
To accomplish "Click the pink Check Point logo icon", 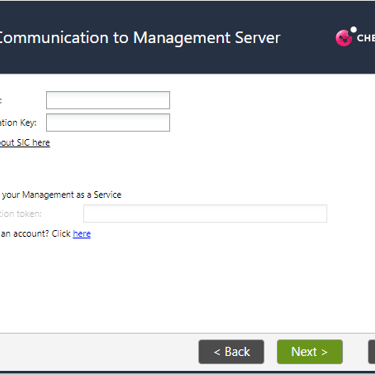I will pos(344,38).
